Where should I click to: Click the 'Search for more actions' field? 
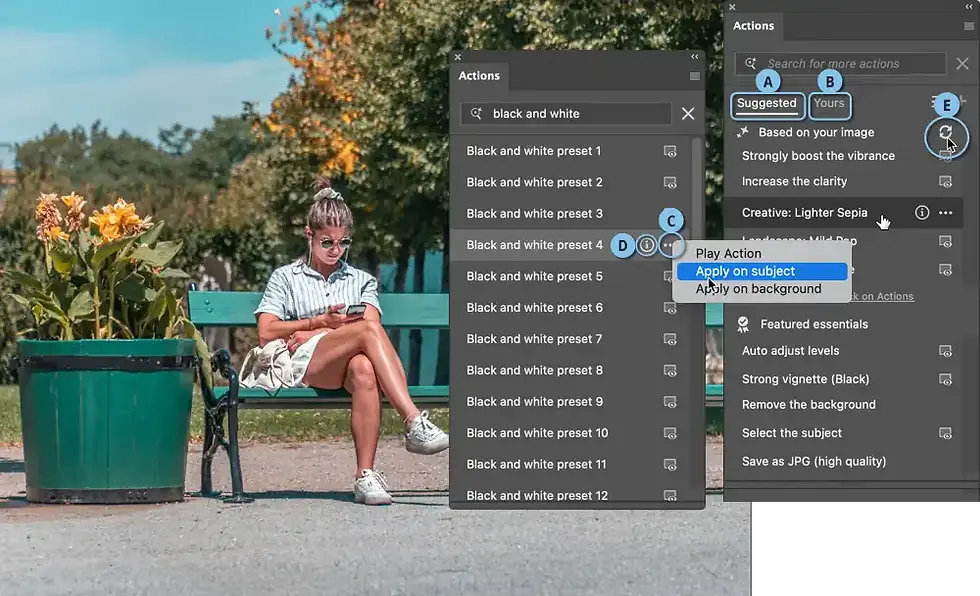click(x=840, y=63)
